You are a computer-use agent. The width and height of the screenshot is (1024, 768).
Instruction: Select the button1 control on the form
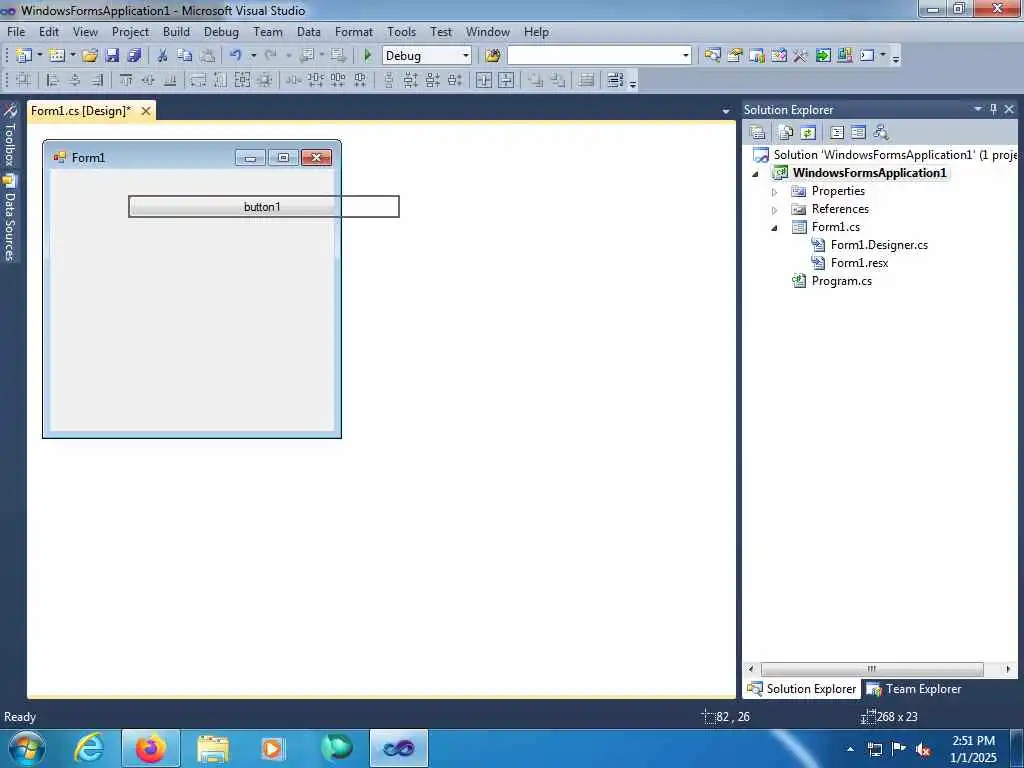tap(263, 206)
